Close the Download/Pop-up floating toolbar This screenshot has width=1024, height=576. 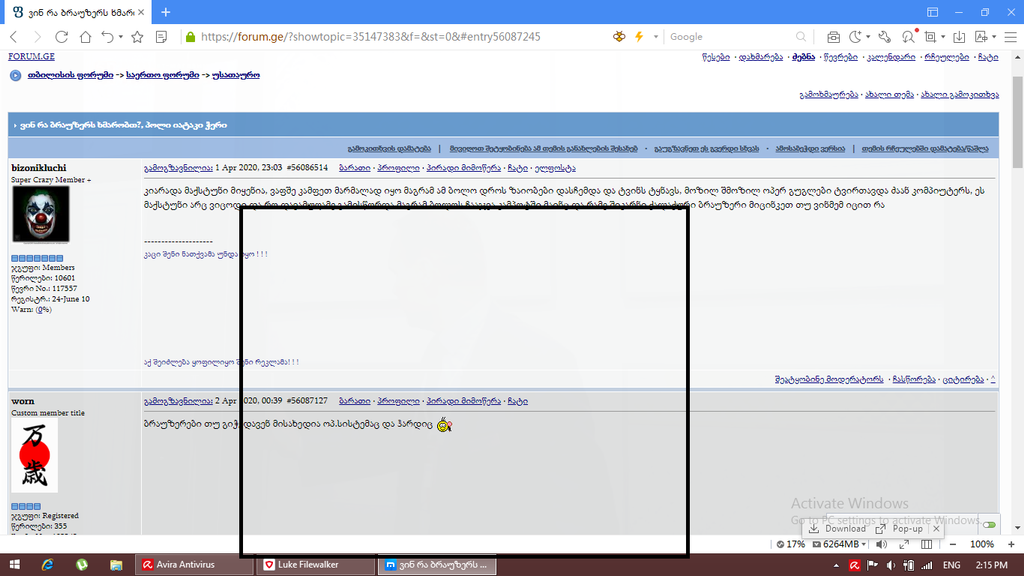point(936,528)
